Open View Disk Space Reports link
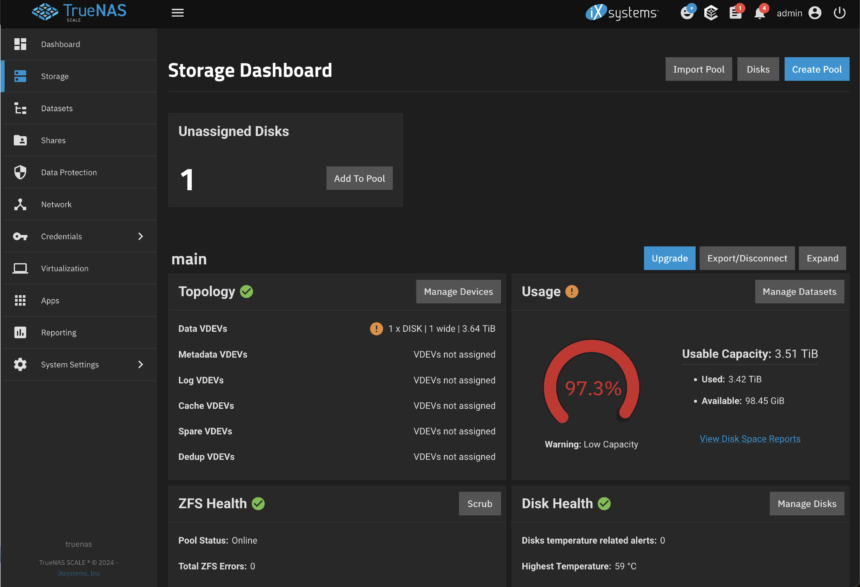The width and height of the screenshot is (860, 587). point(749,439)
